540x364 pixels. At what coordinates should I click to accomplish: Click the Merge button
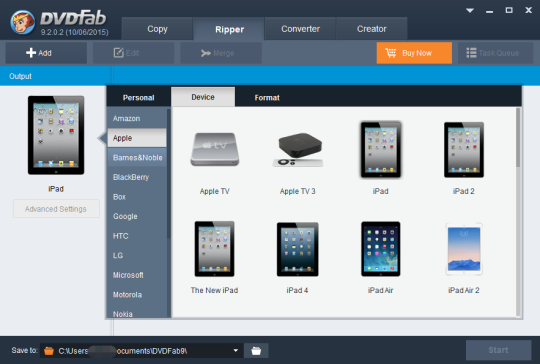221,53
